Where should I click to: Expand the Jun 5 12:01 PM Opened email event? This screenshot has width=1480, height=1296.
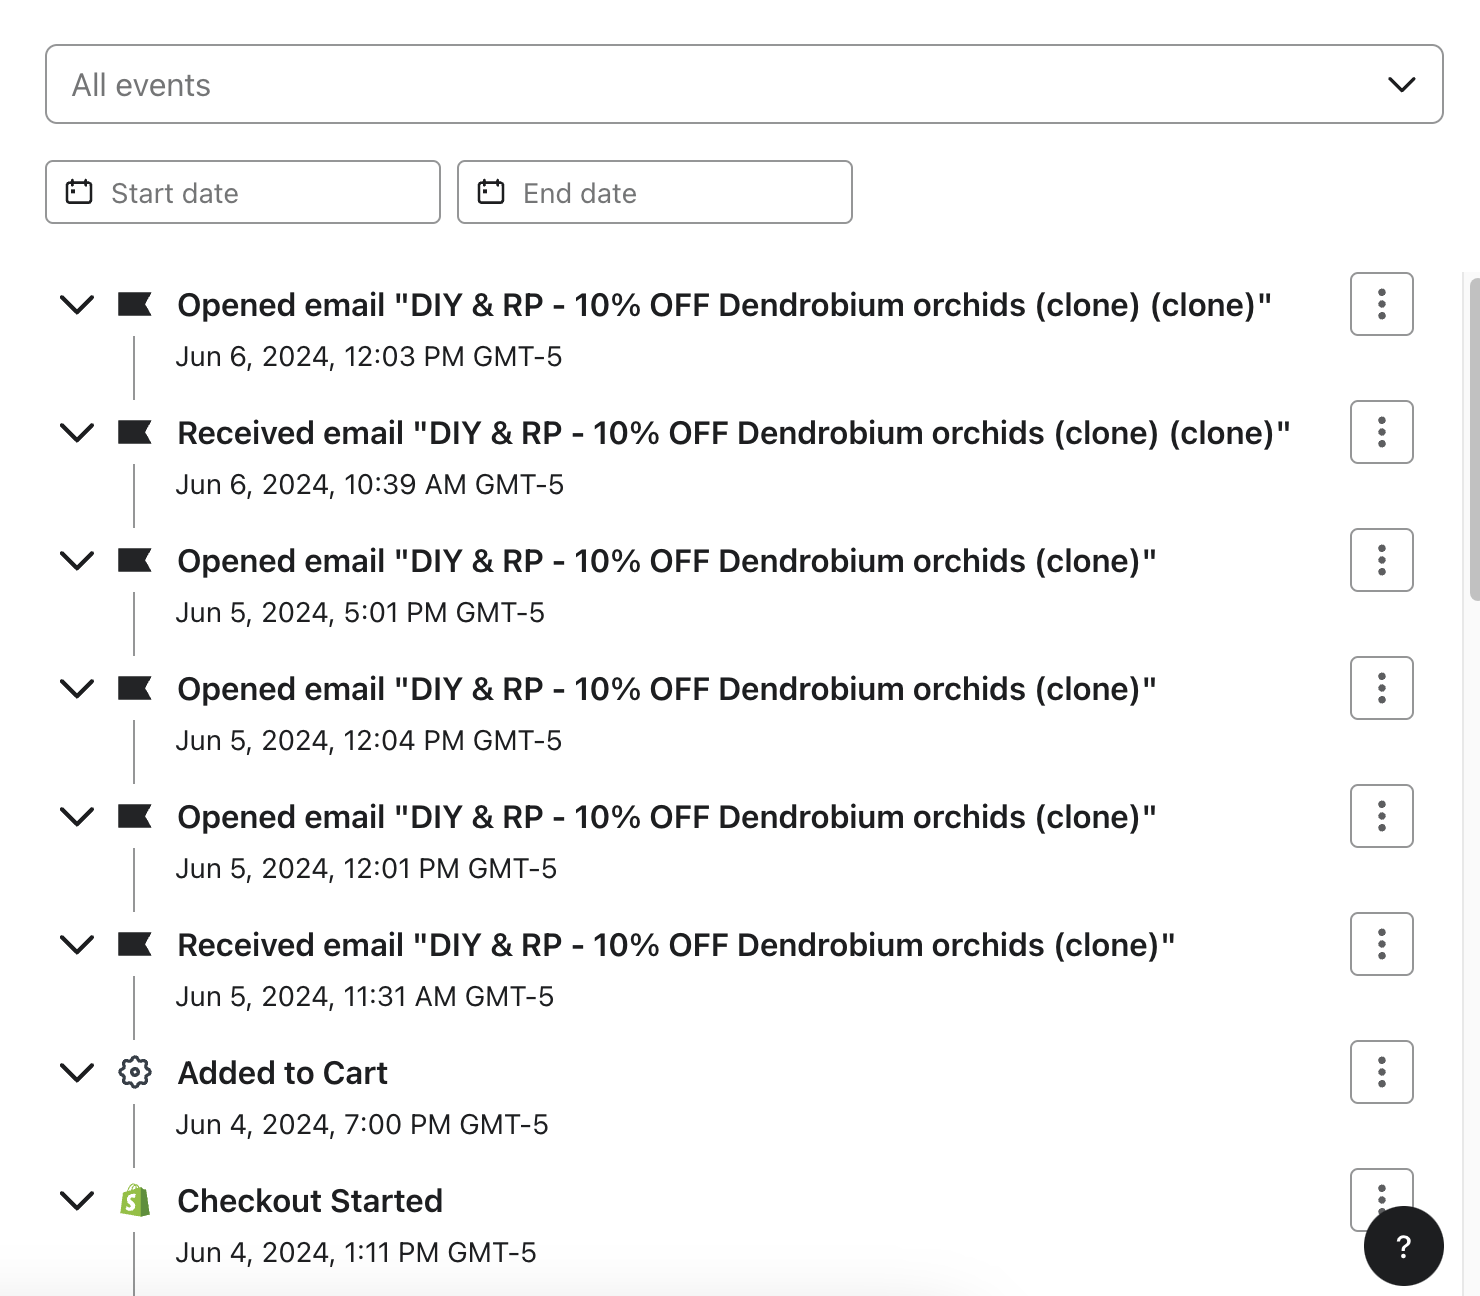[x=77, y=816]
